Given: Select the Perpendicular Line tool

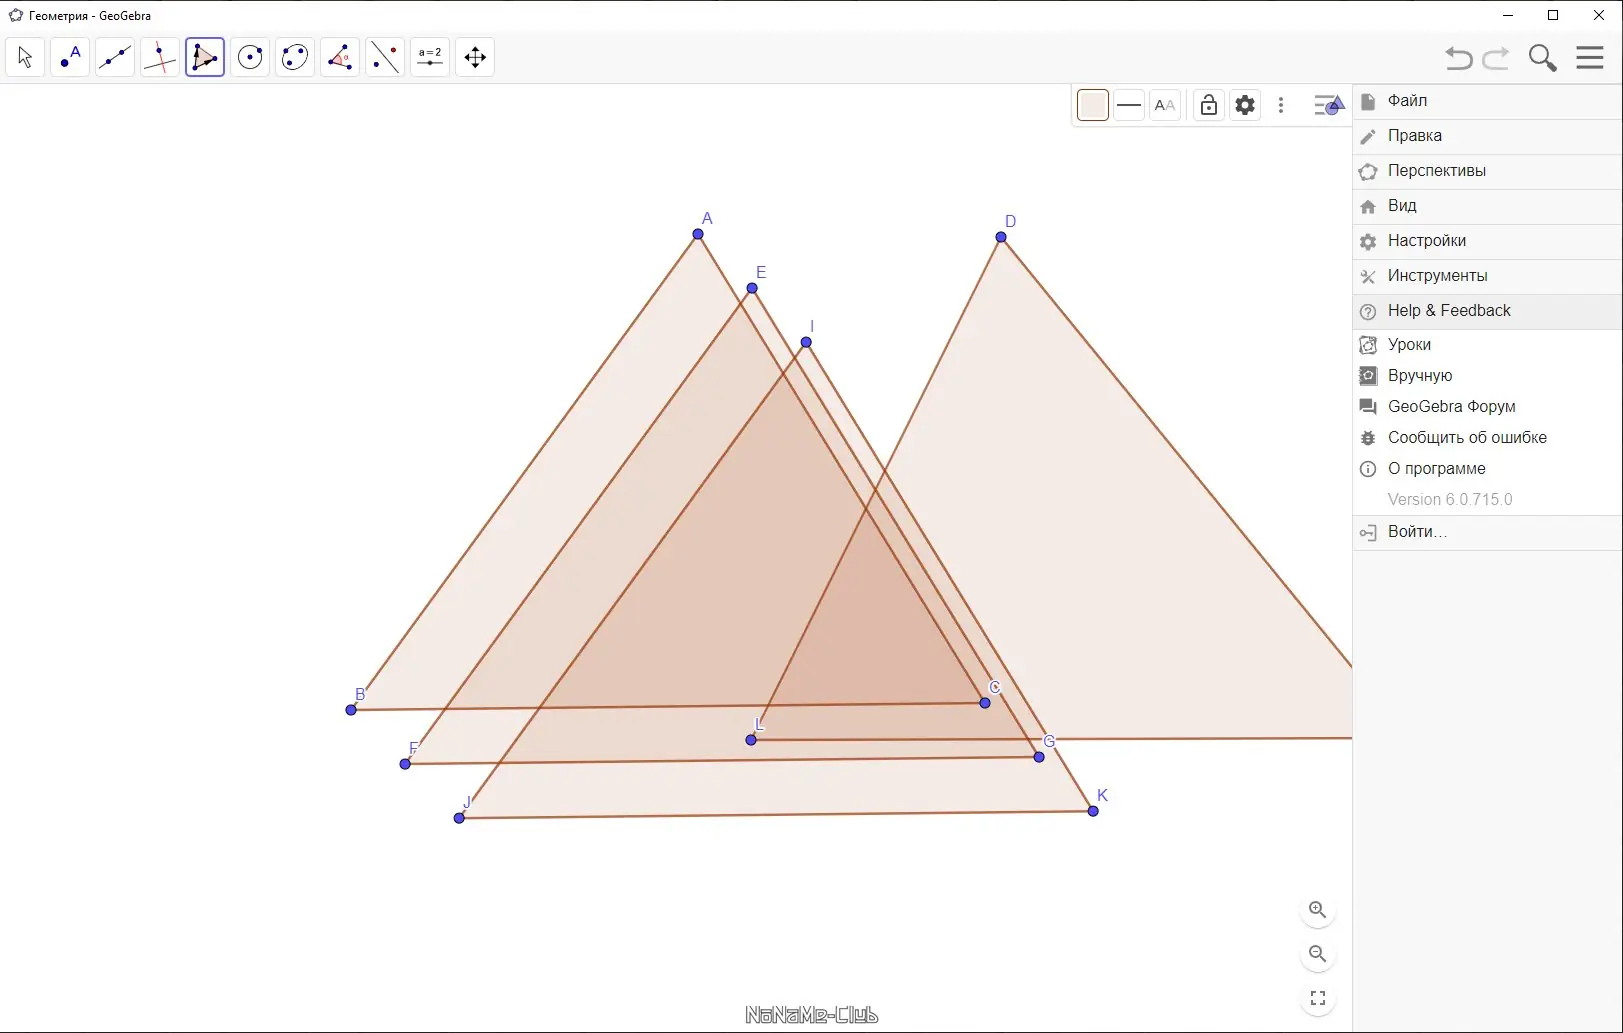Looking at the screenshot, I should coord(160,57).
